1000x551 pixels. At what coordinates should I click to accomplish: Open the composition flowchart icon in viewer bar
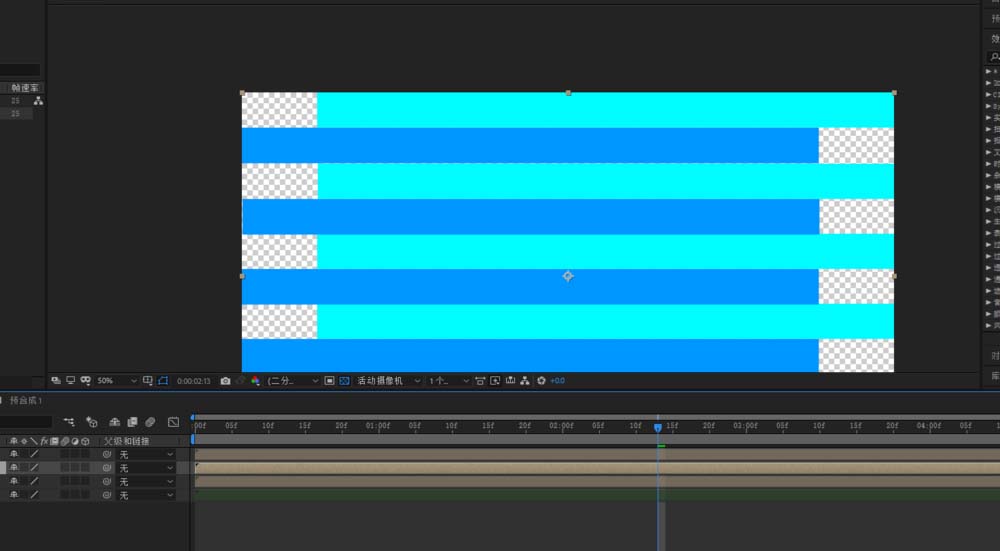(525, 381)
